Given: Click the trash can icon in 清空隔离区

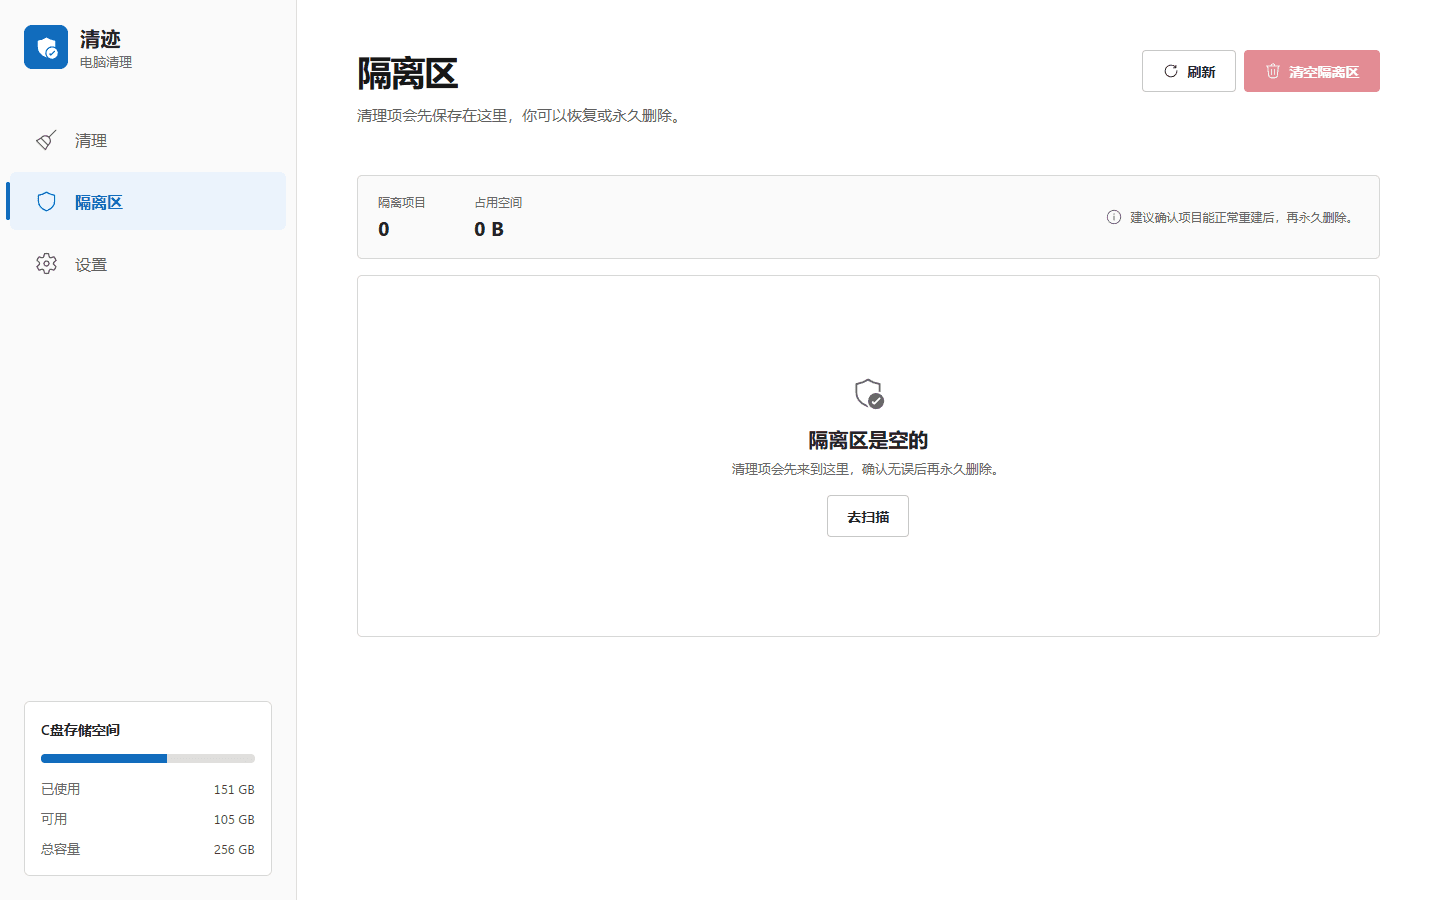Looking at the screenshot, I should coord(1273,71).
